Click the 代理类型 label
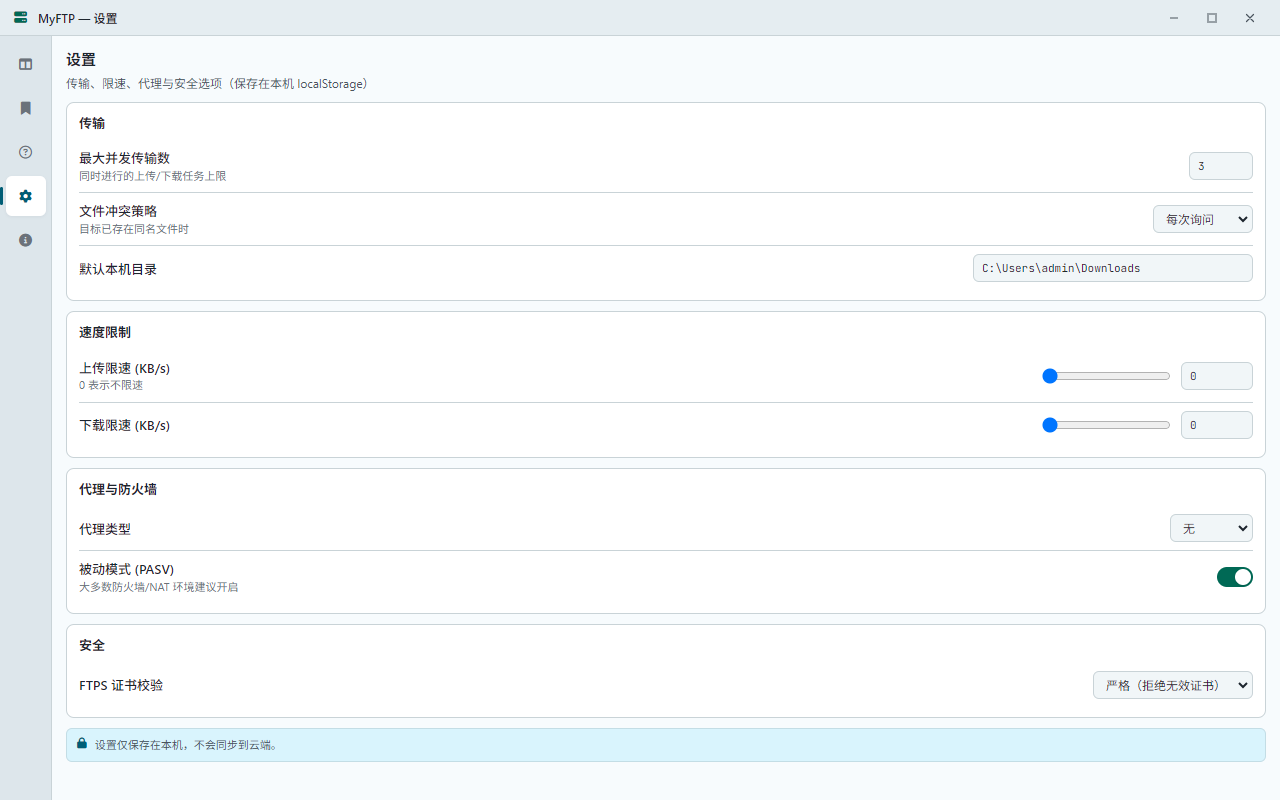This screenshot has height=800, width=1280. [105, 529]
